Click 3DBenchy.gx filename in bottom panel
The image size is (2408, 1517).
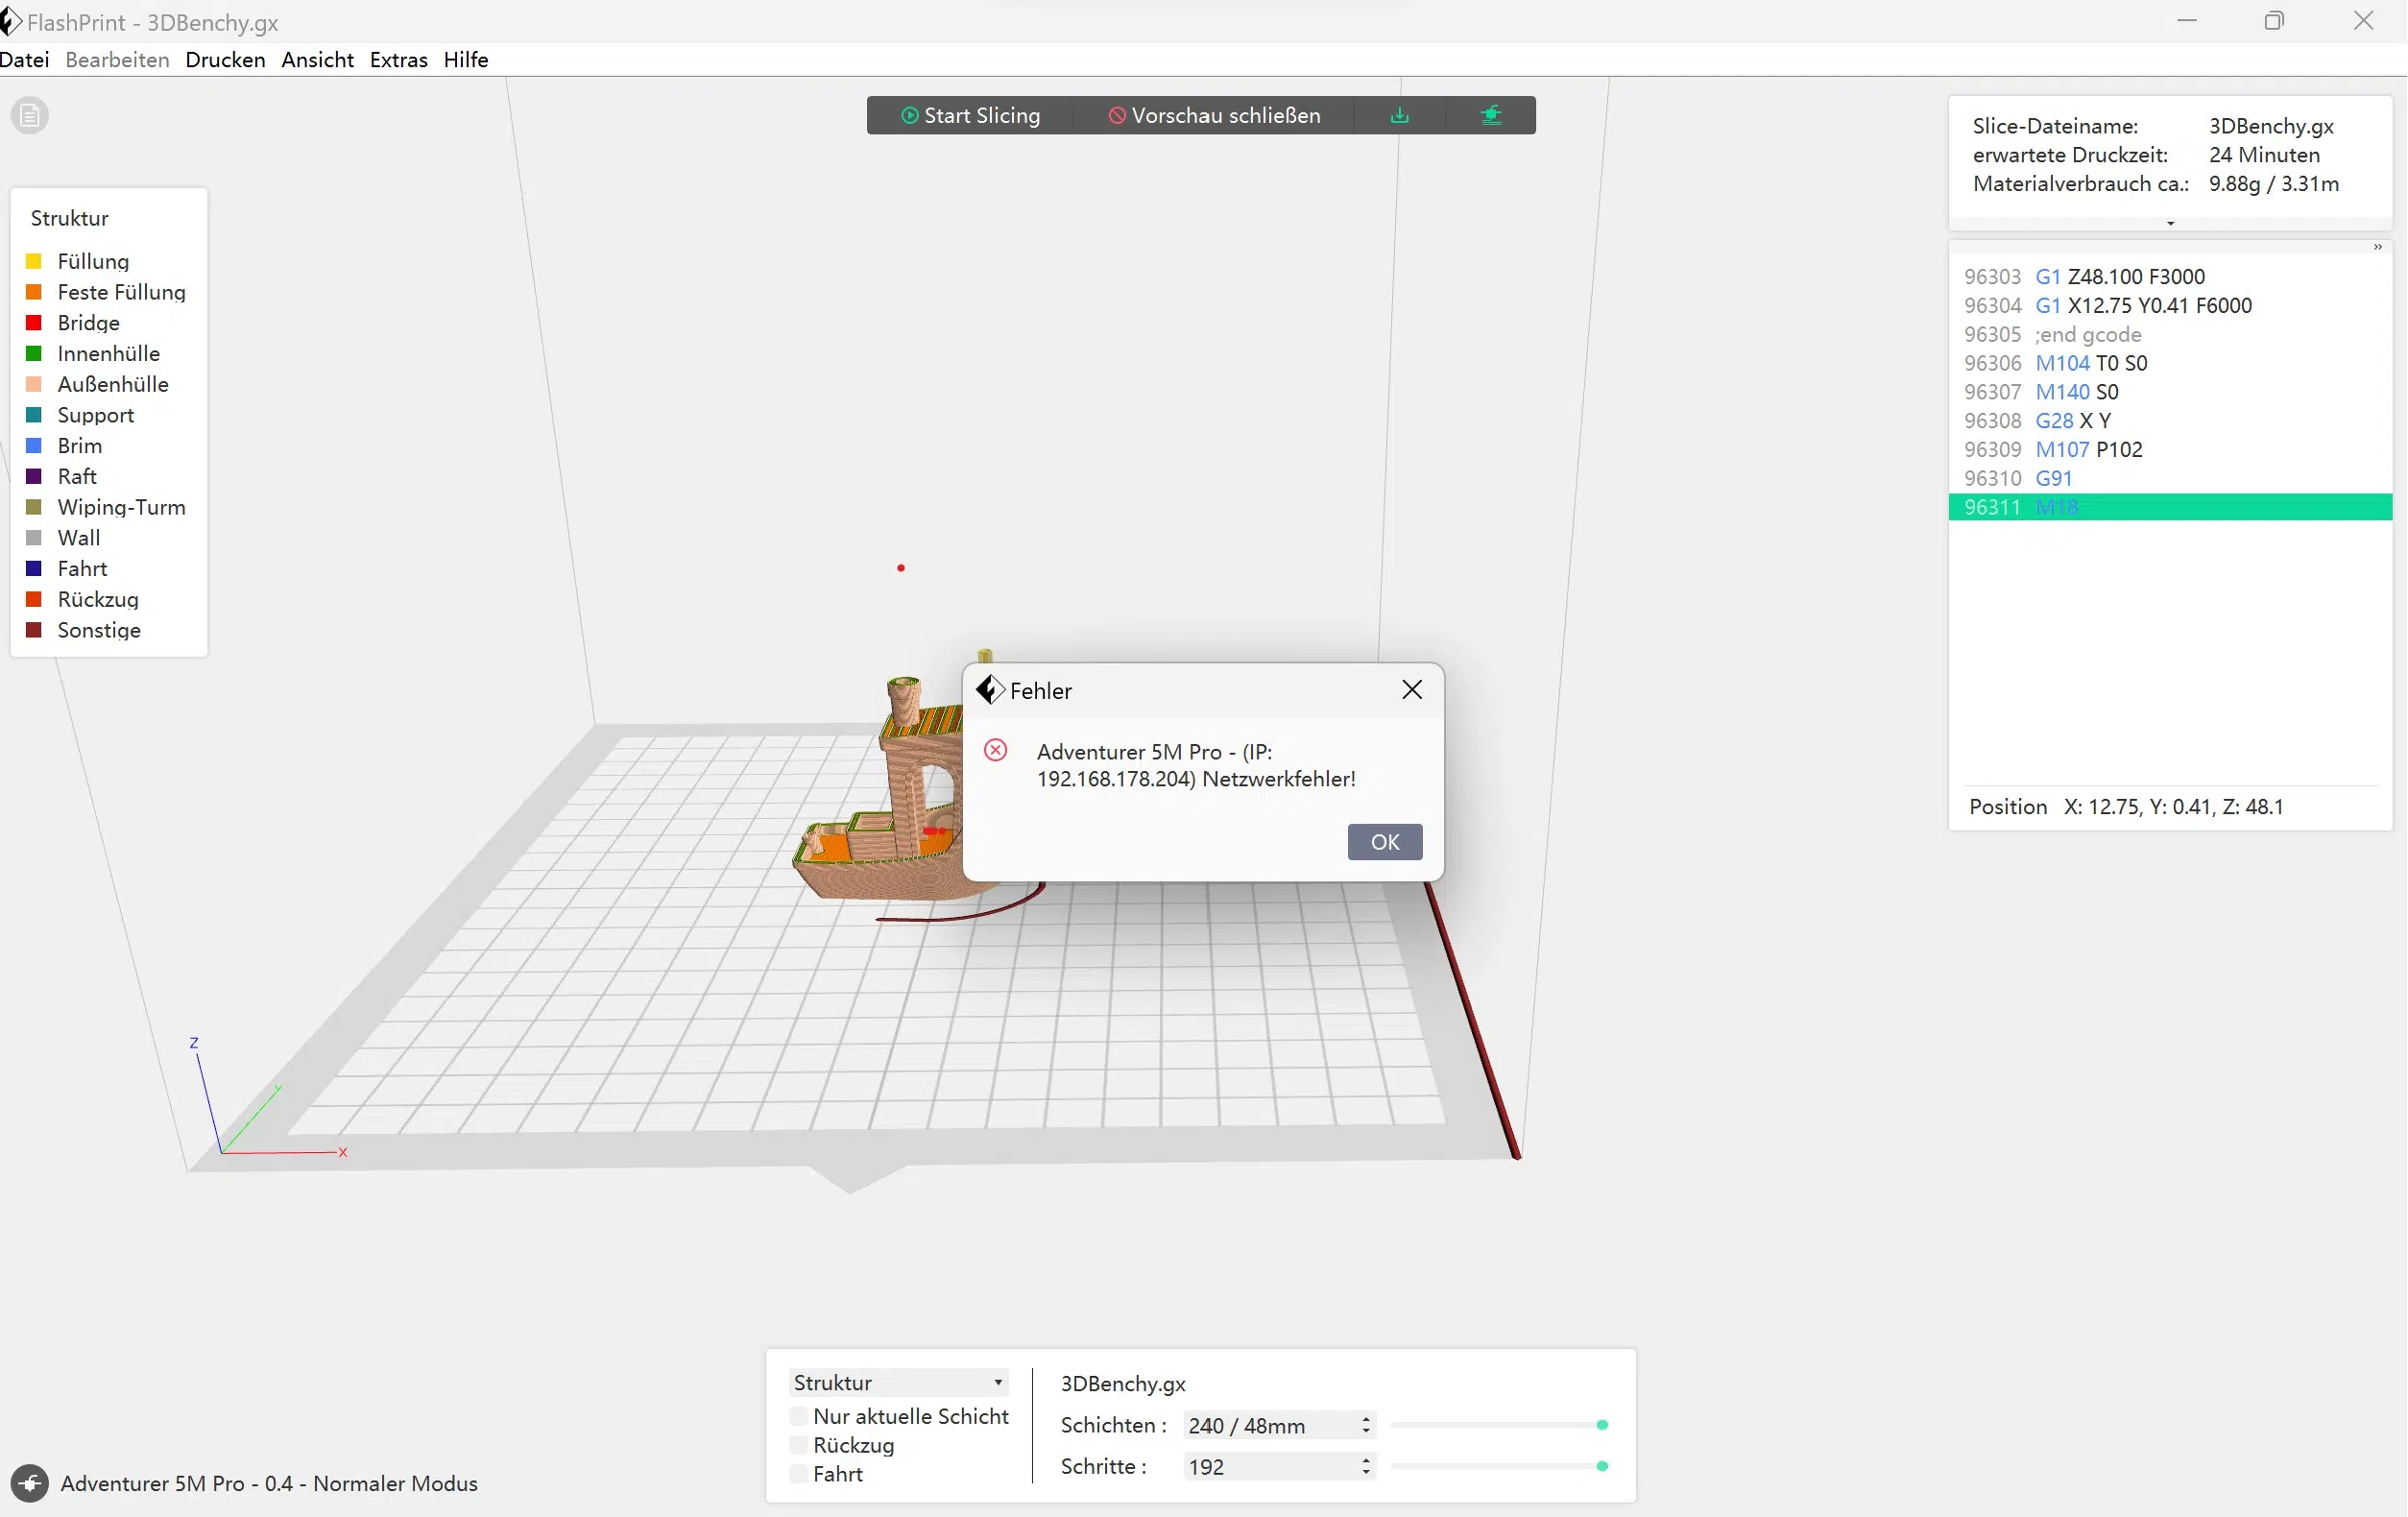(1123, 1384)
